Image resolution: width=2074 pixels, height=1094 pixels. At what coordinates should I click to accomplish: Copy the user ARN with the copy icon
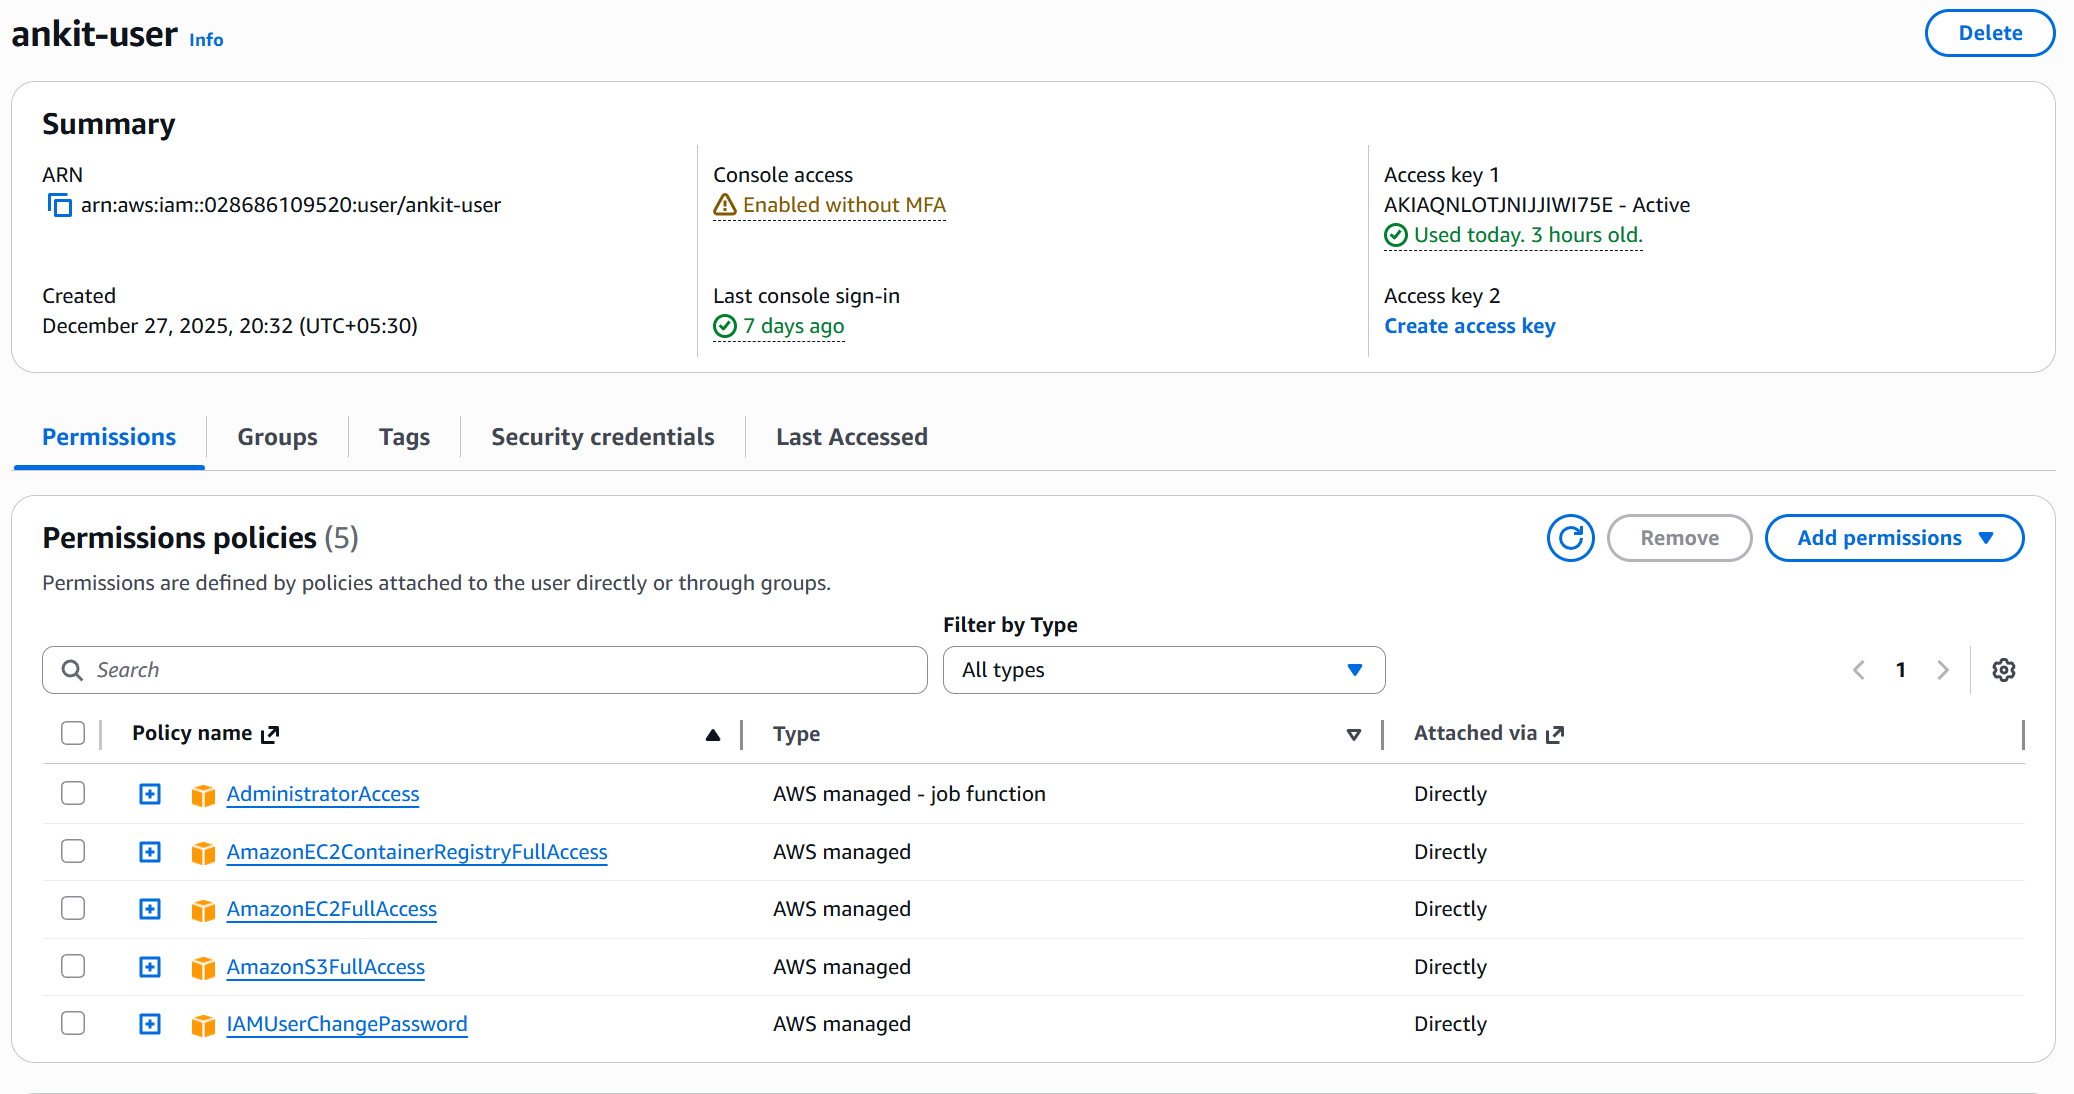tap(60, 206)
